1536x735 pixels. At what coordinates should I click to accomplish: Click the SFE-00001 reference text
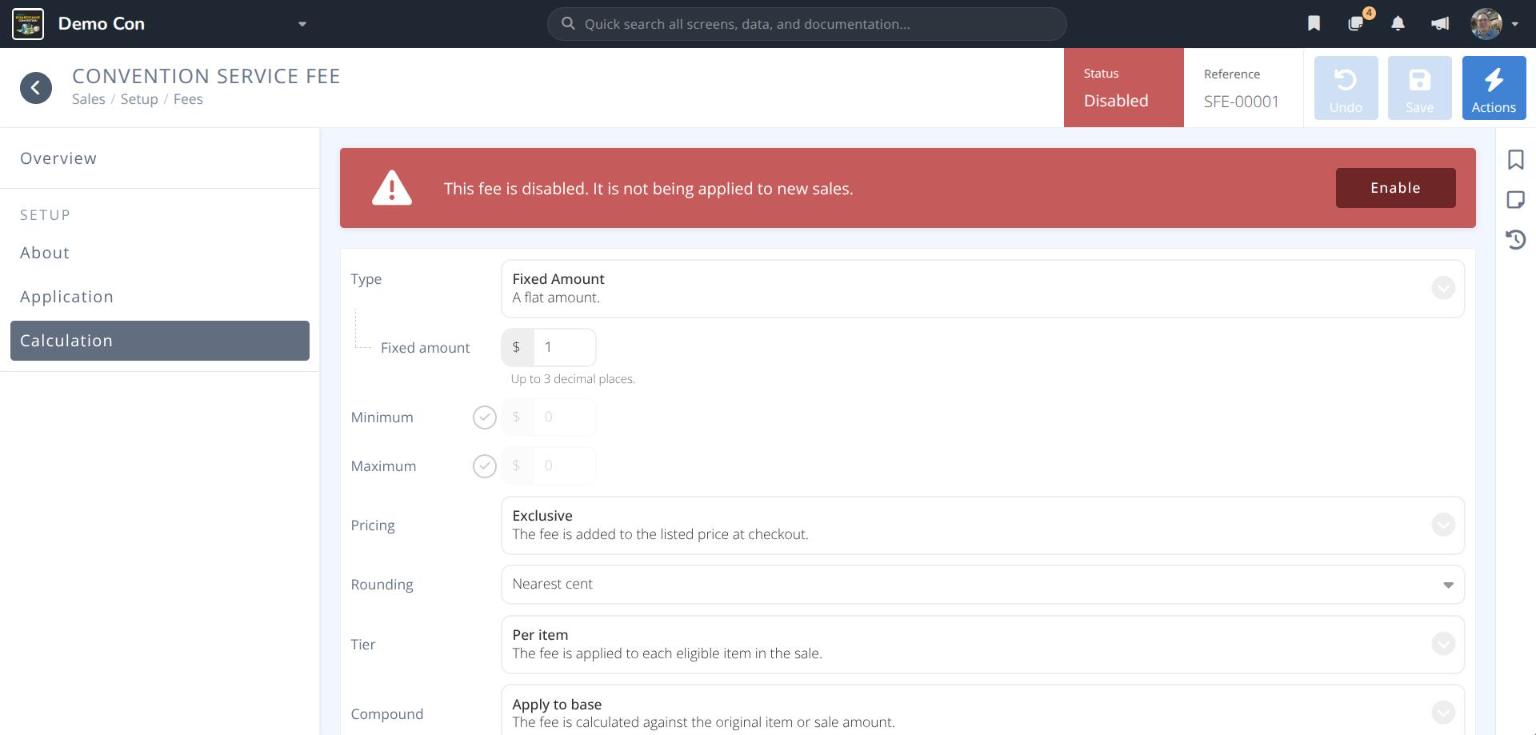(1241, 101)
